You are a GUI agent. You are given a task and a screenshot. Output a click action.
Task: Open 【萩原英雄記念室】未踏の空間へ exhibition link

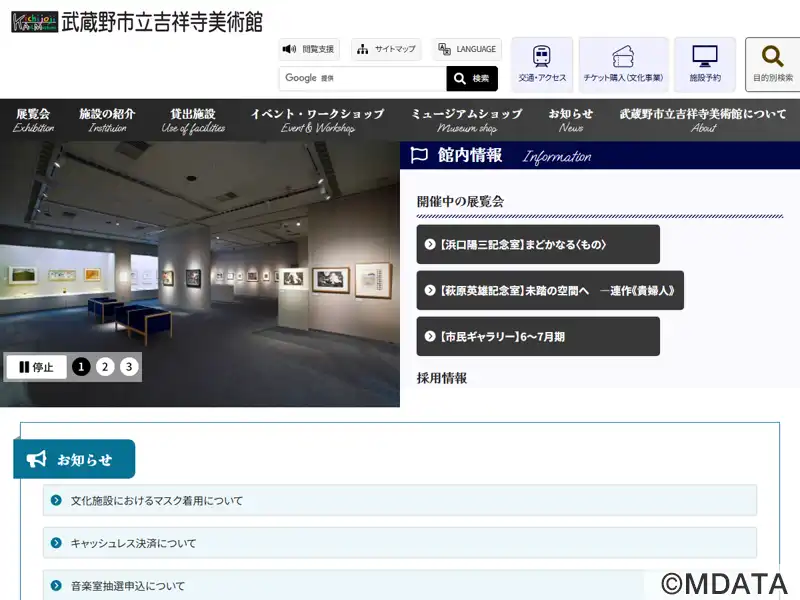pyautogui.click(x=550, y=290)
